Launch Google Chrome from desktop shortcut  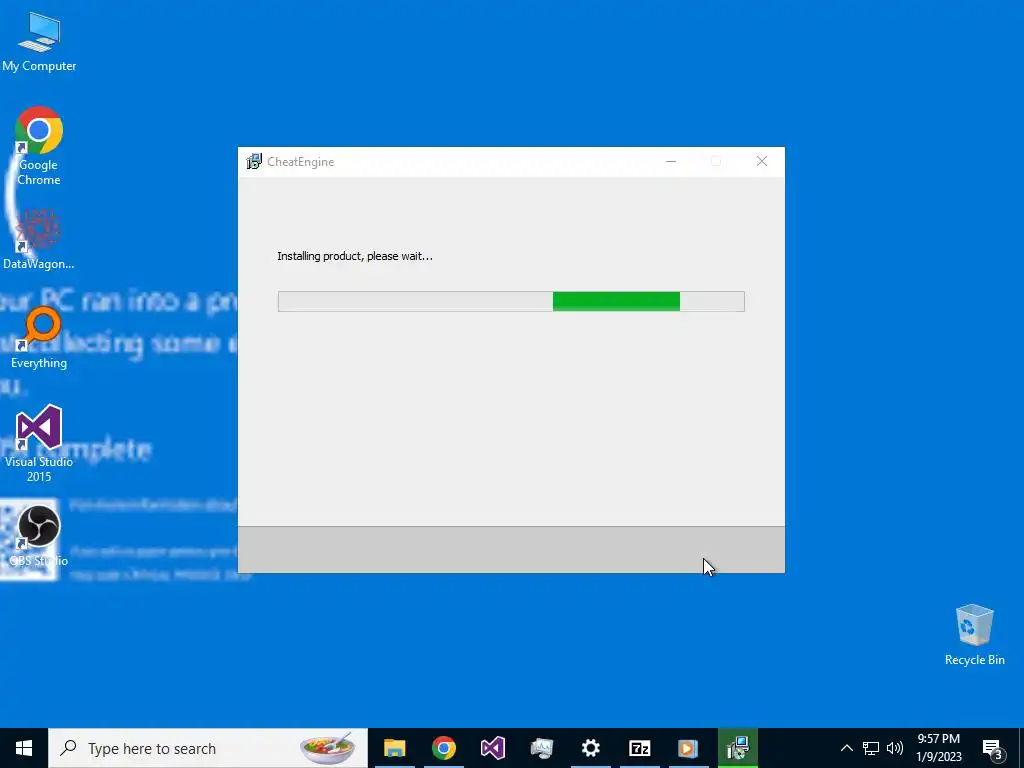coord(39,146)
